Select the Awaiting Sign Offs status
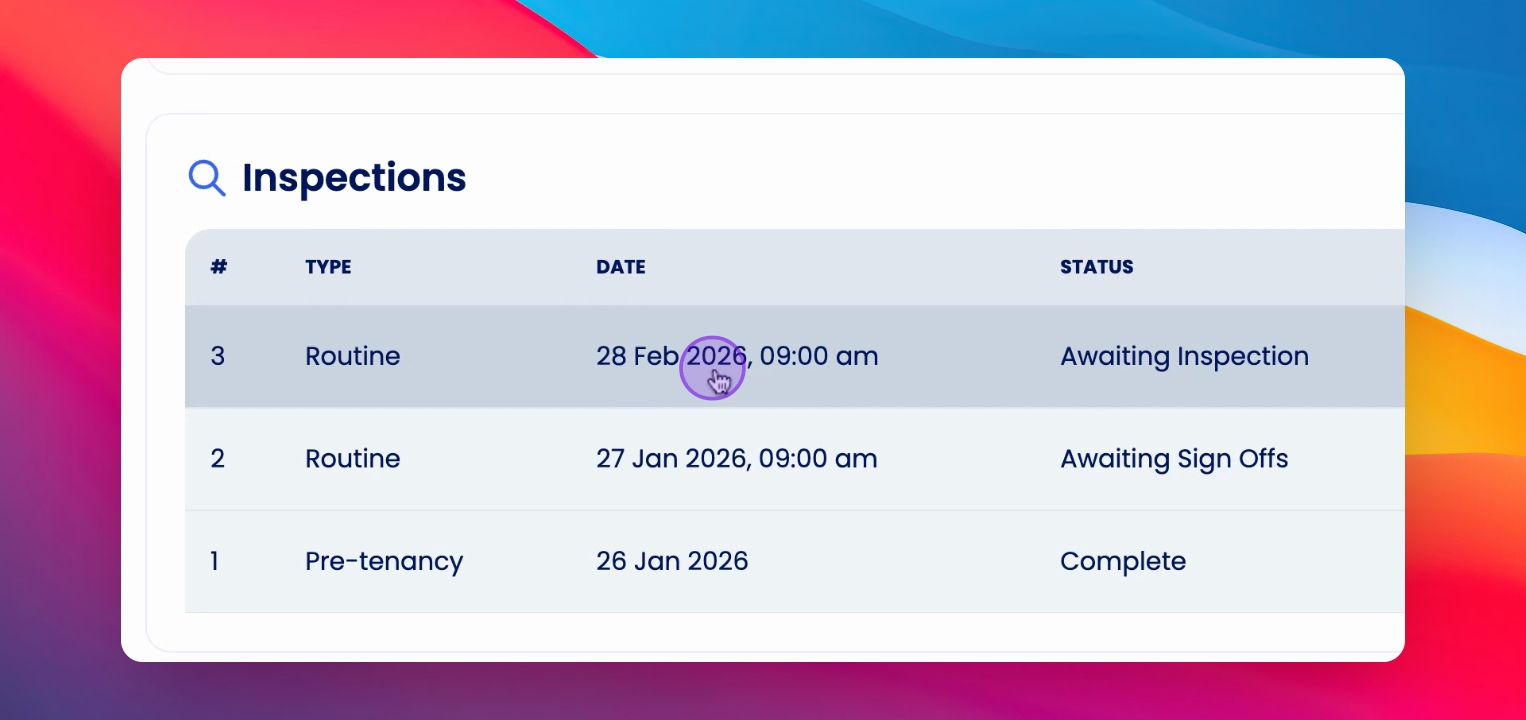The height and width of the screenshot is (720, 1526). 1174,459
